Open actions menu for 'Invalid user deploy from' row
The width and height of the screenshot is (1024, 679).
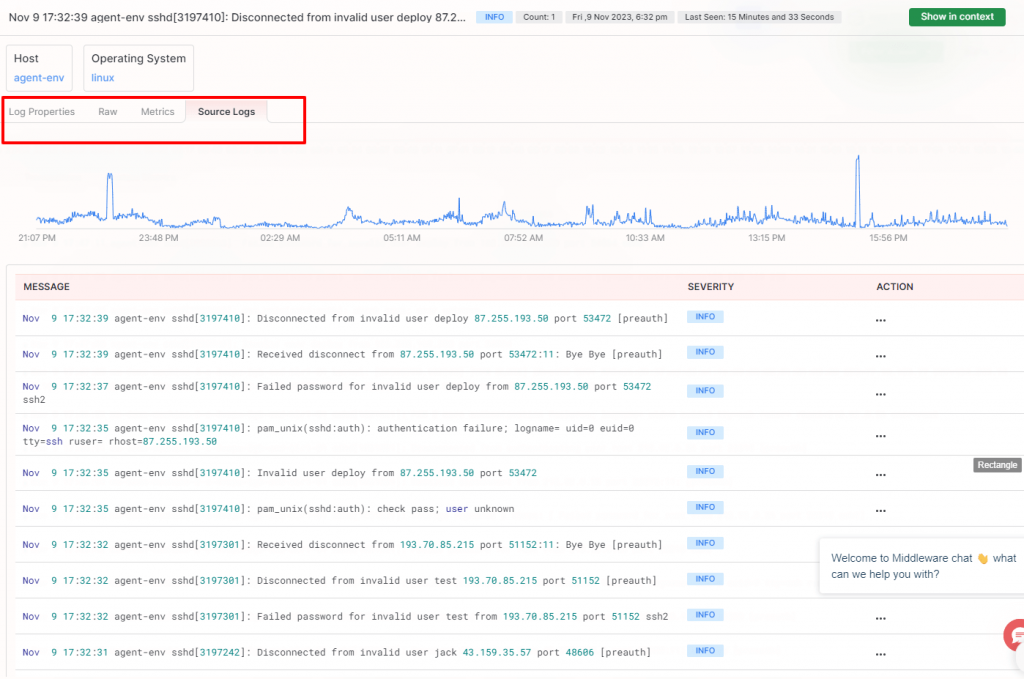[880, 475]
